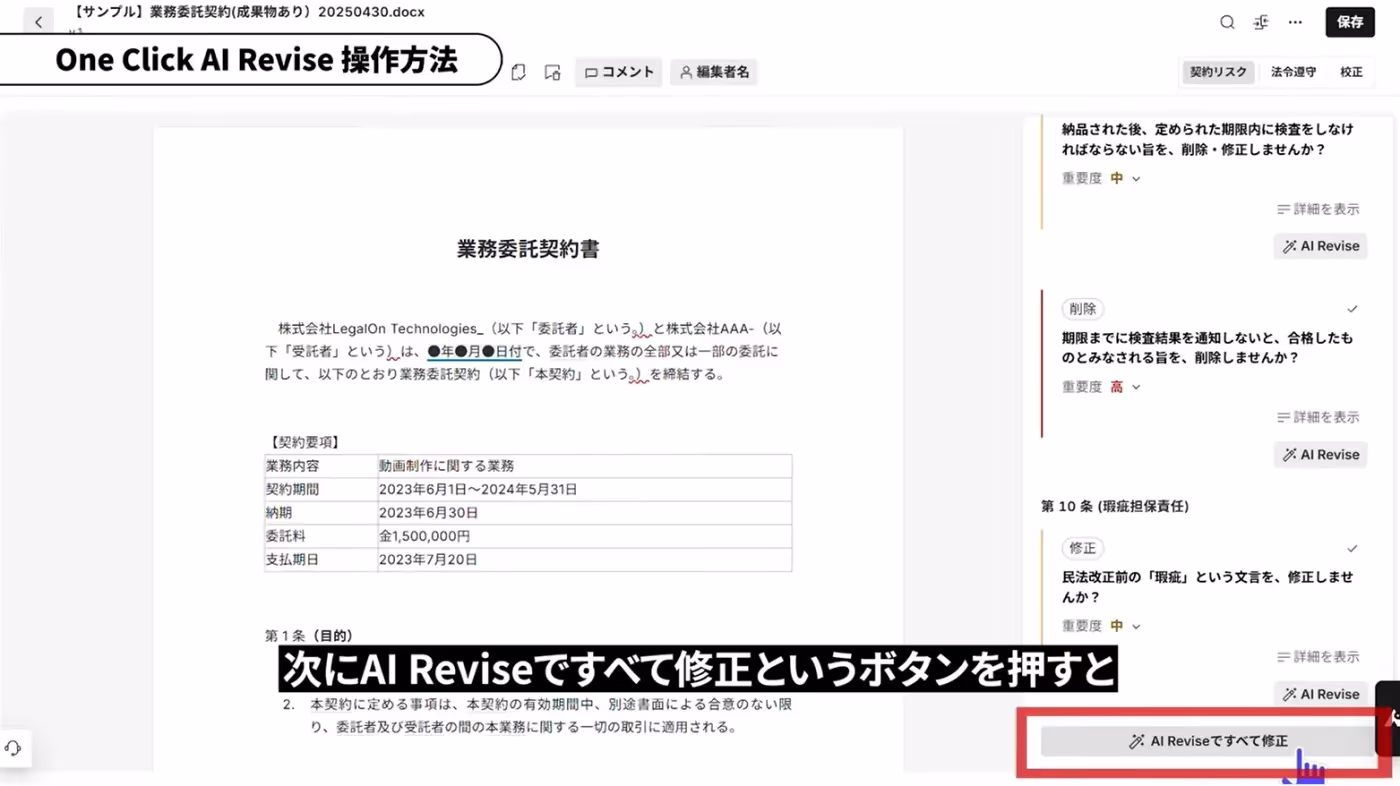Open the three-dot more options menu
The image size is (1400, 786).
pyautogui.click(x=1295, y=22)
